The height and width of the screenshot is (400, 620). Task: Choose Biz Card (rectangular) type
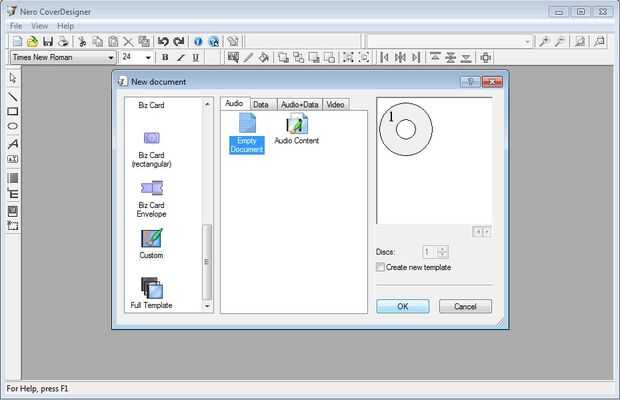coord(151,150)
